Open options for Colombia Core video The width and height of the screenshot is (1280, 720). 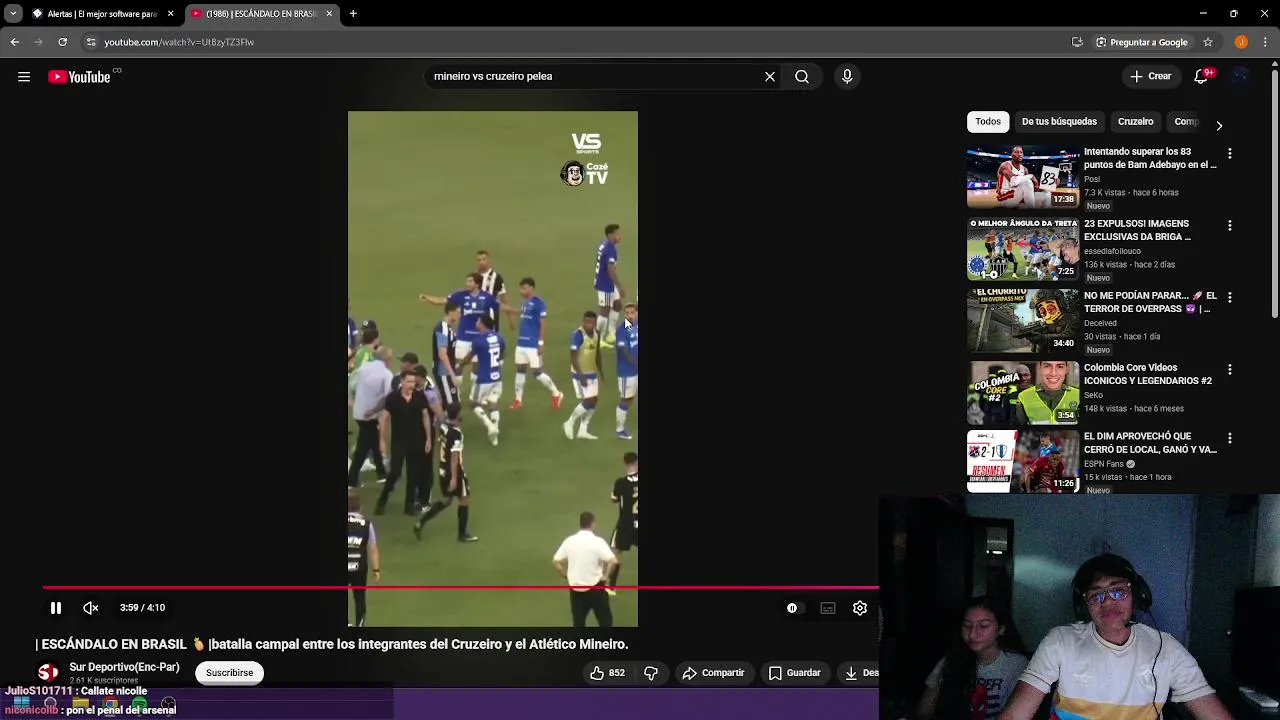pyautogui.click(x=1230, y=370)
